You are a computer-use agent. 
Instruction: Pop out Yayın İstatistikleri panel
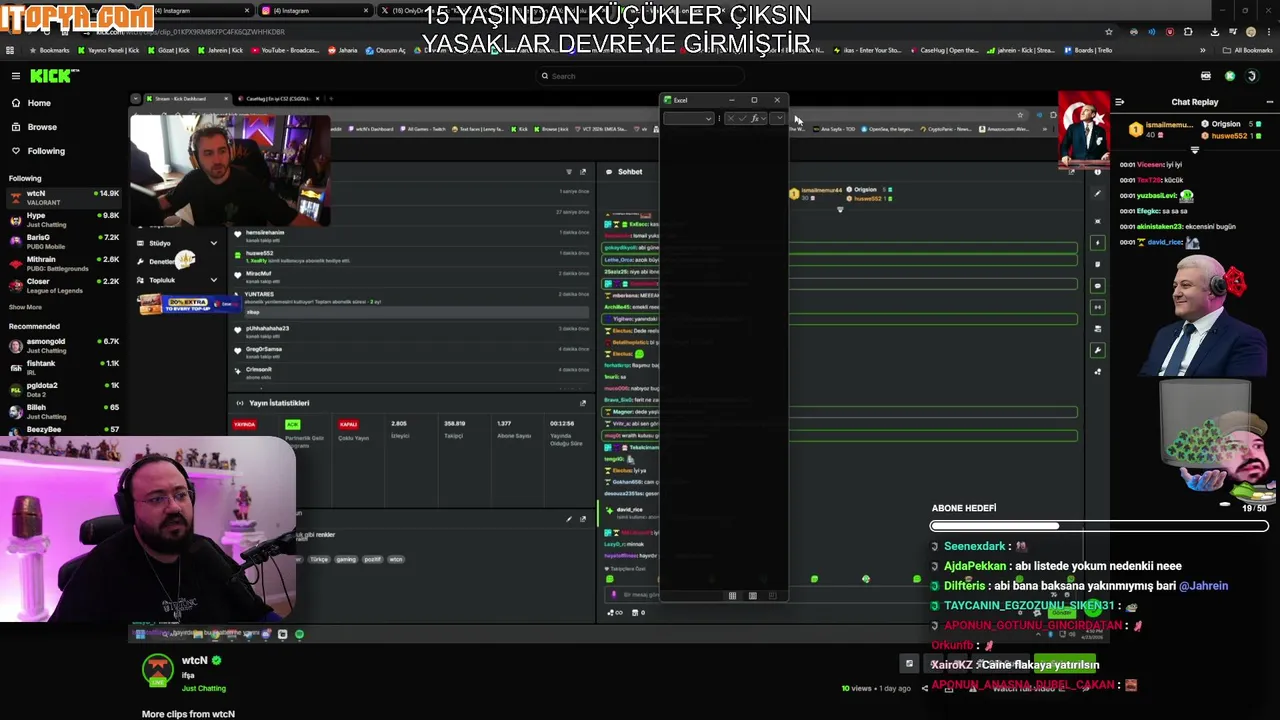point(583,403)
